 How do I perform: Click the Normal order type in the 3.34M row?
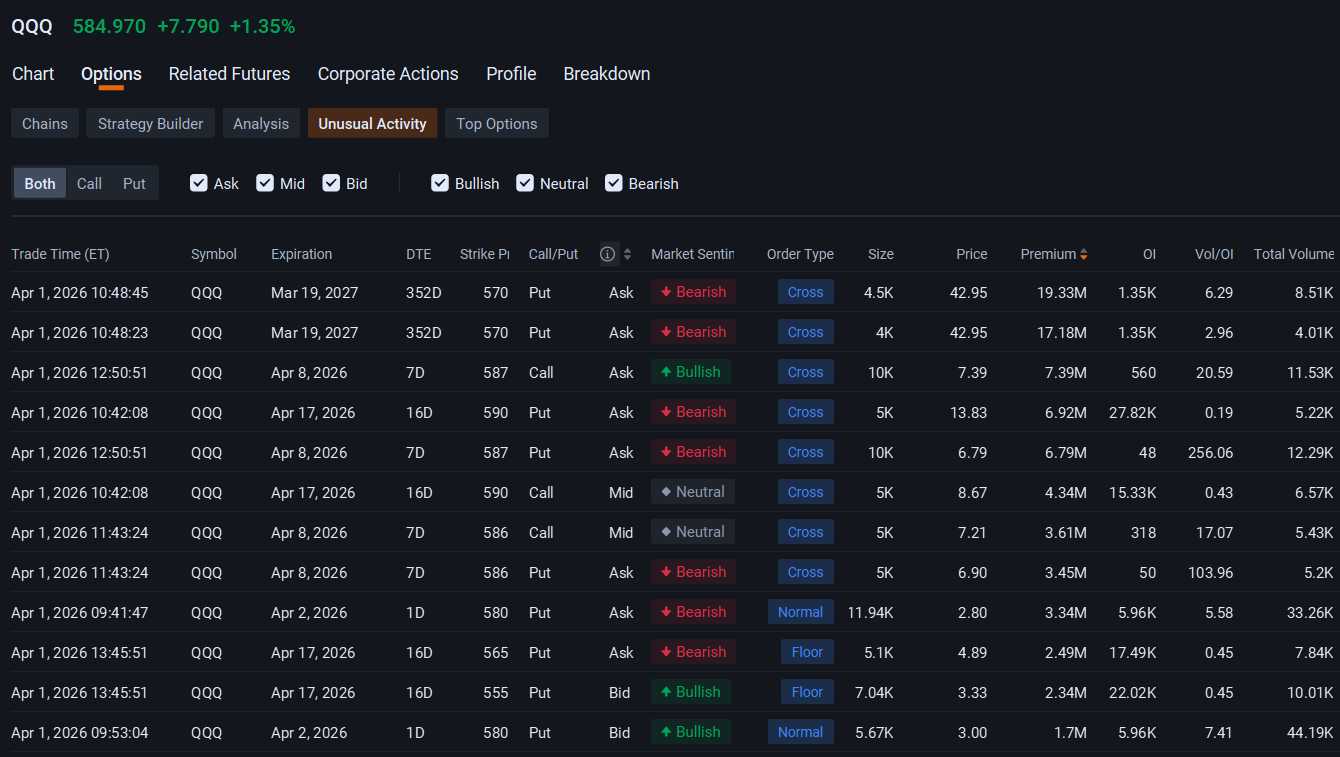801,612
